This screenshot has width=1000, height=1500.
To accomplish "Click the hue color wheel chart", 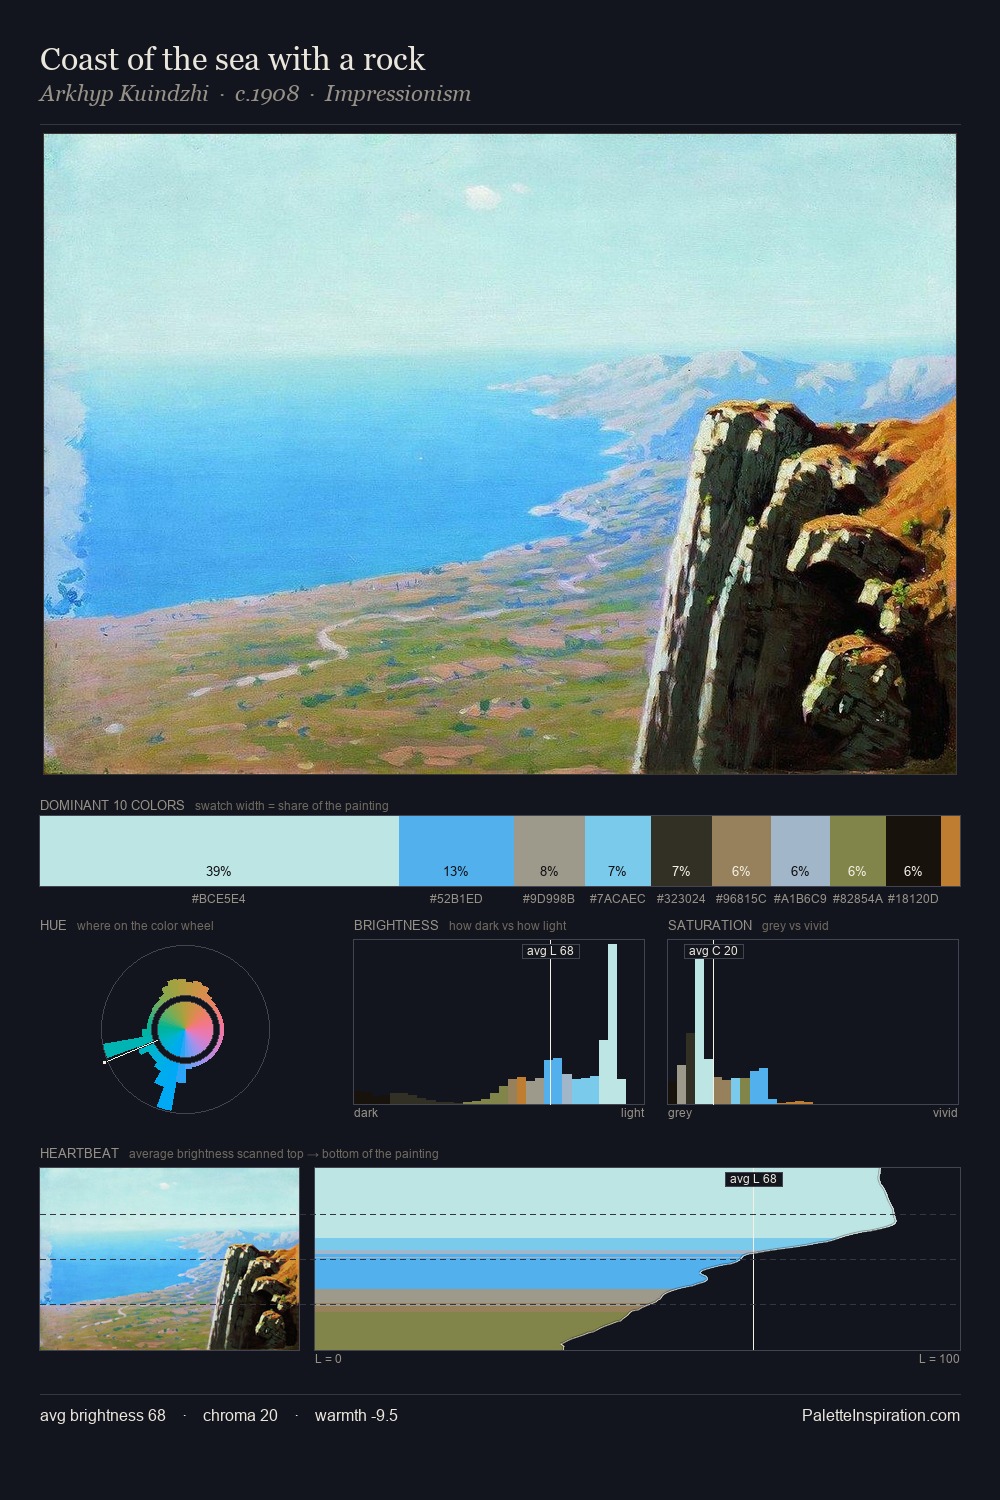I will click(185, 1029).
